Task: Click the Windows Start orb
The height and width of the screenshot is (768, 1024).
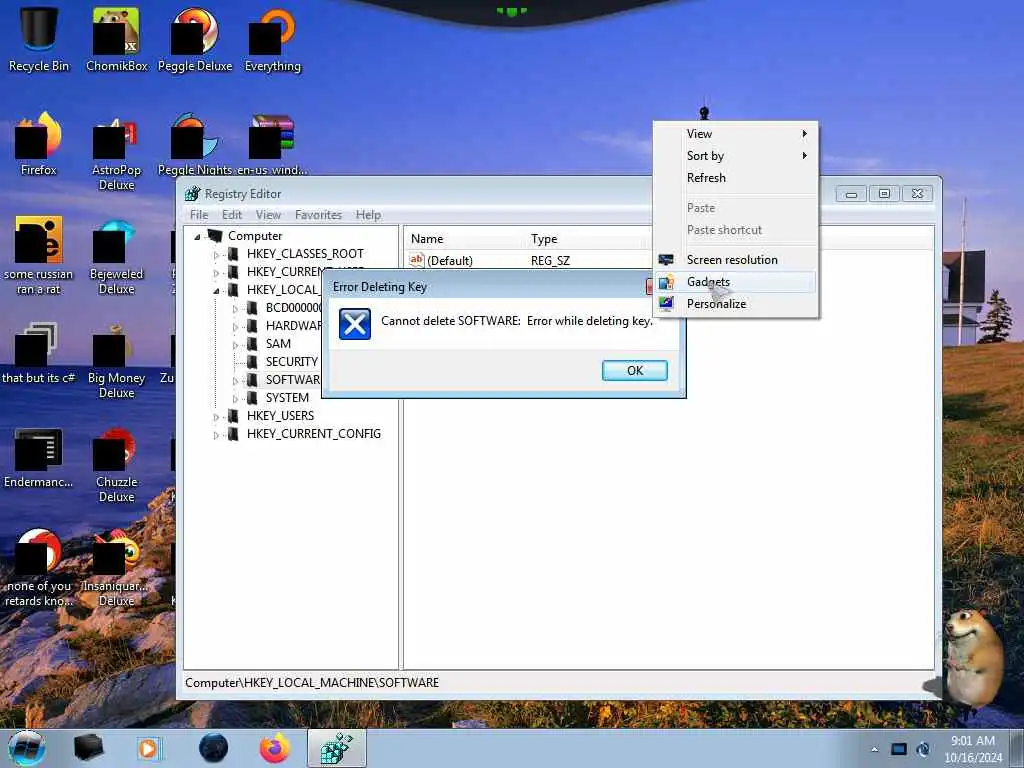Action: [26, 748]
